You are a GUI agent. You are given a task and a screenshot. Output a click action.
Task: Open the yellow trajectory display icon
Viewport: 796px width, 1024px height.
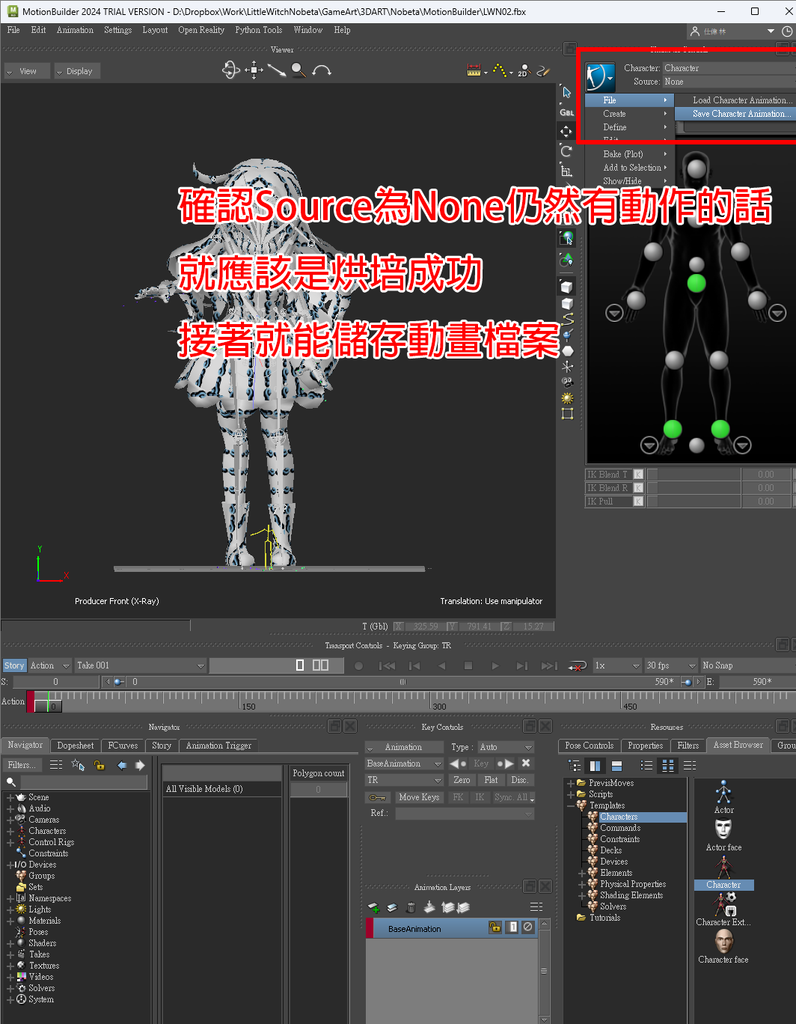click(500, 71)
